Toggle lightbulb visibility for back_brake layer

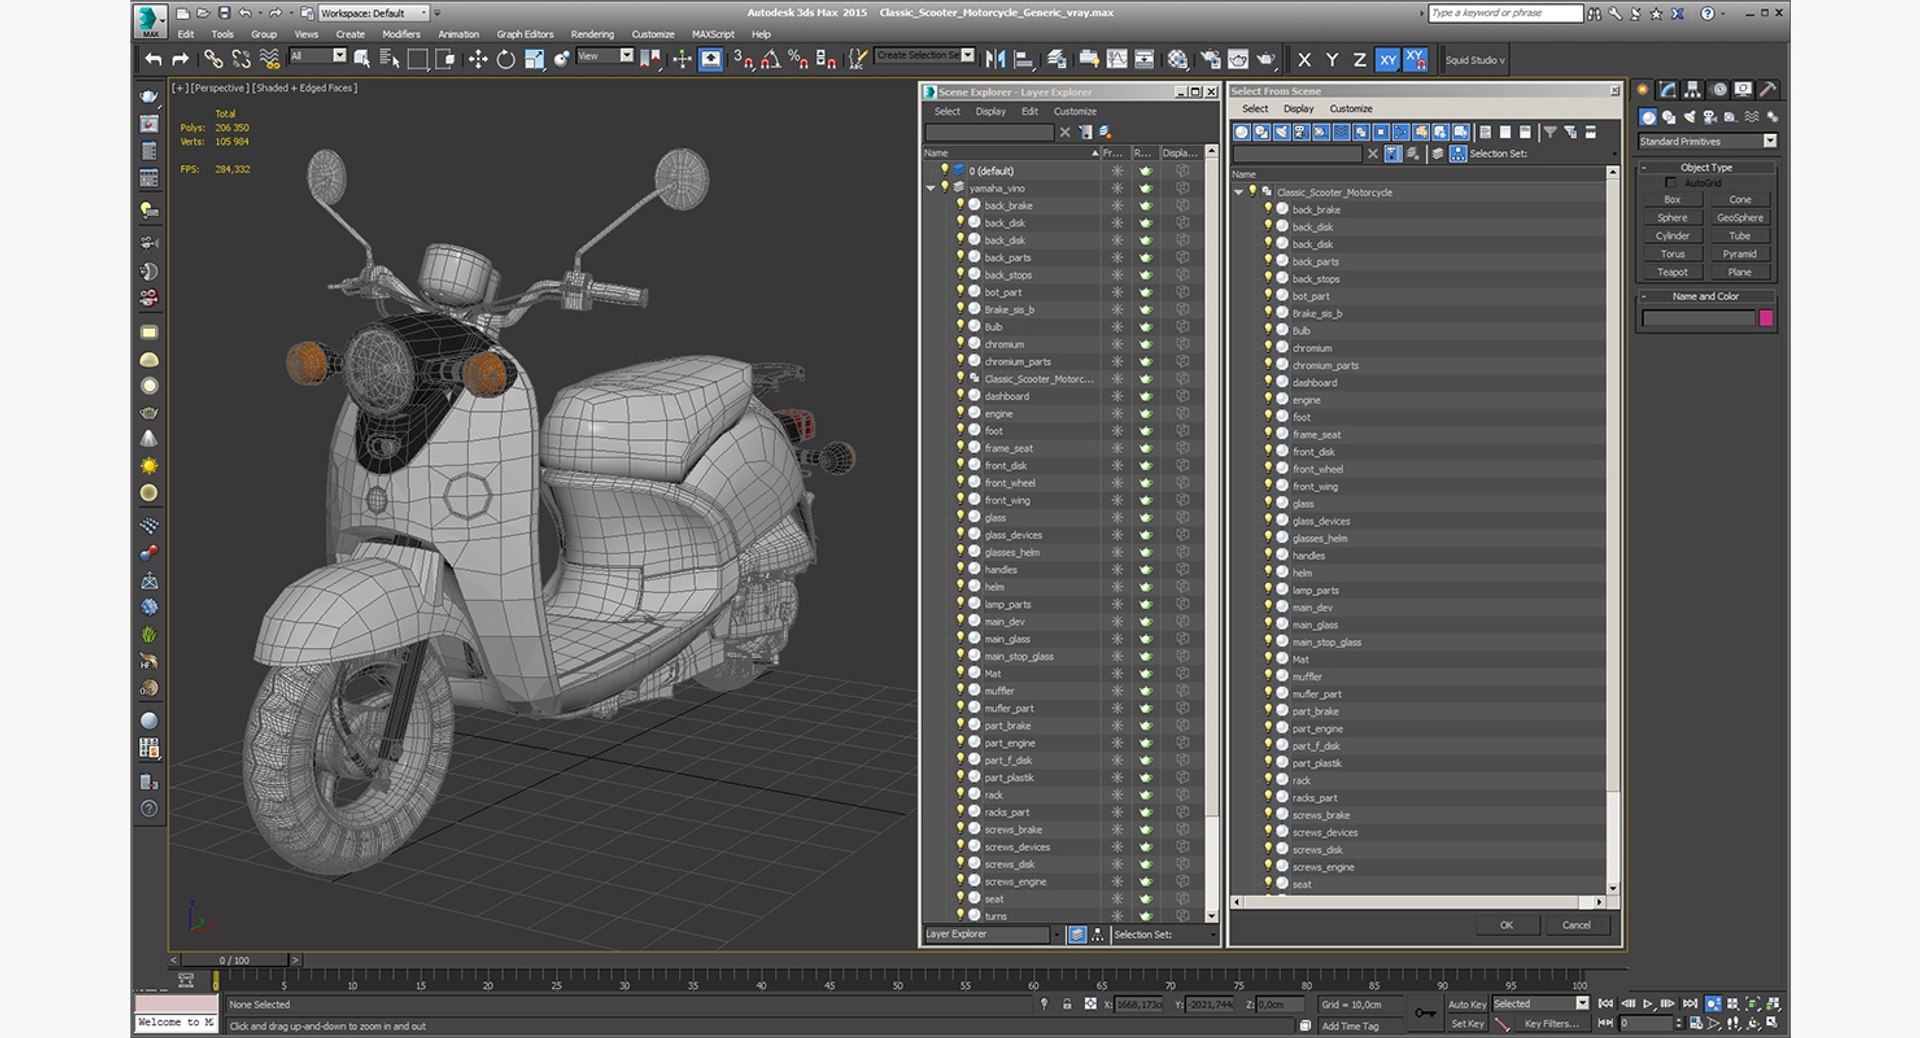960,205
